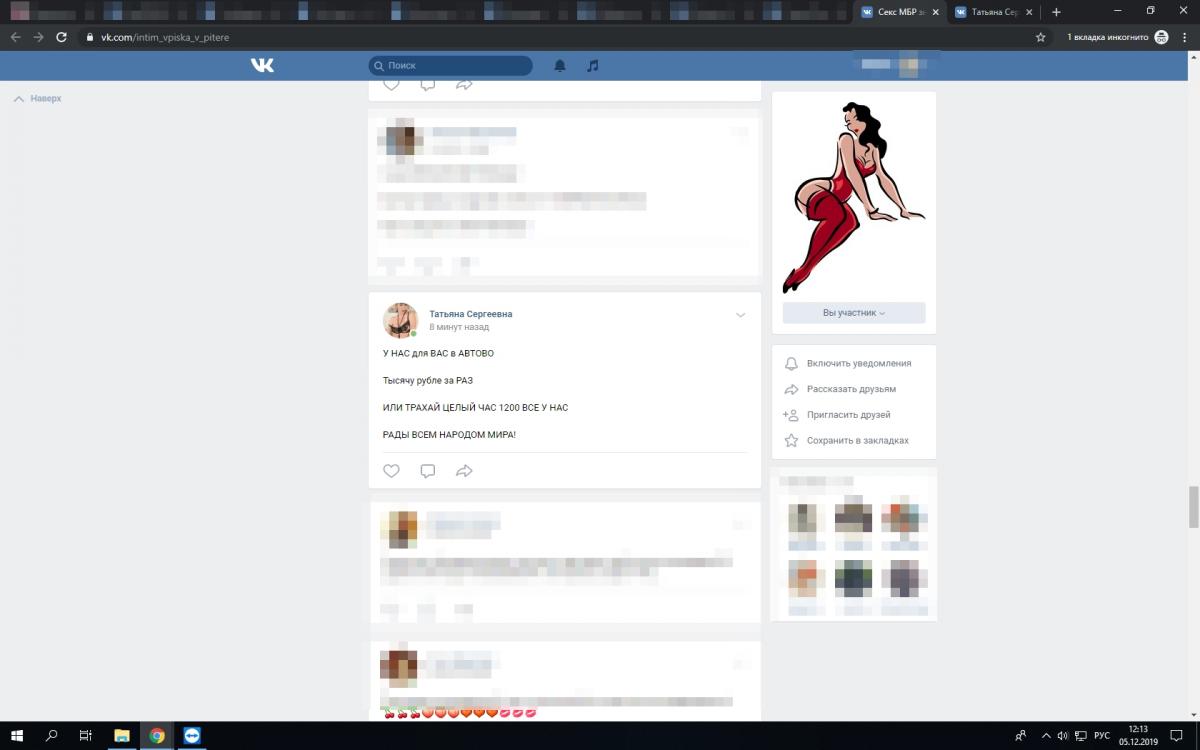
Task: Collapse page upward using the Наверх arrow
Action: point(37,99)
